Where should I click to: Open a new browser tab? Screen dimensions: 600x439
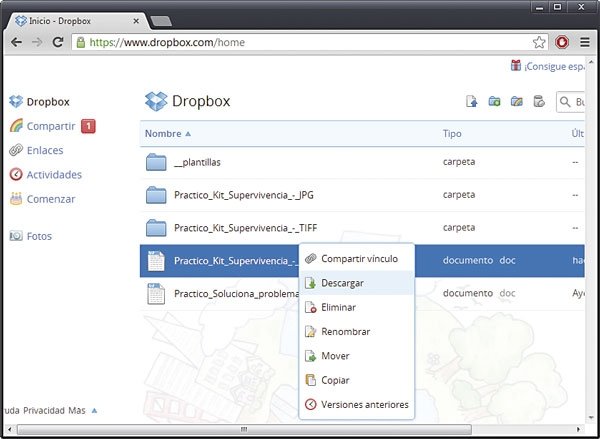pyautogui.click(x=161, y=21)
